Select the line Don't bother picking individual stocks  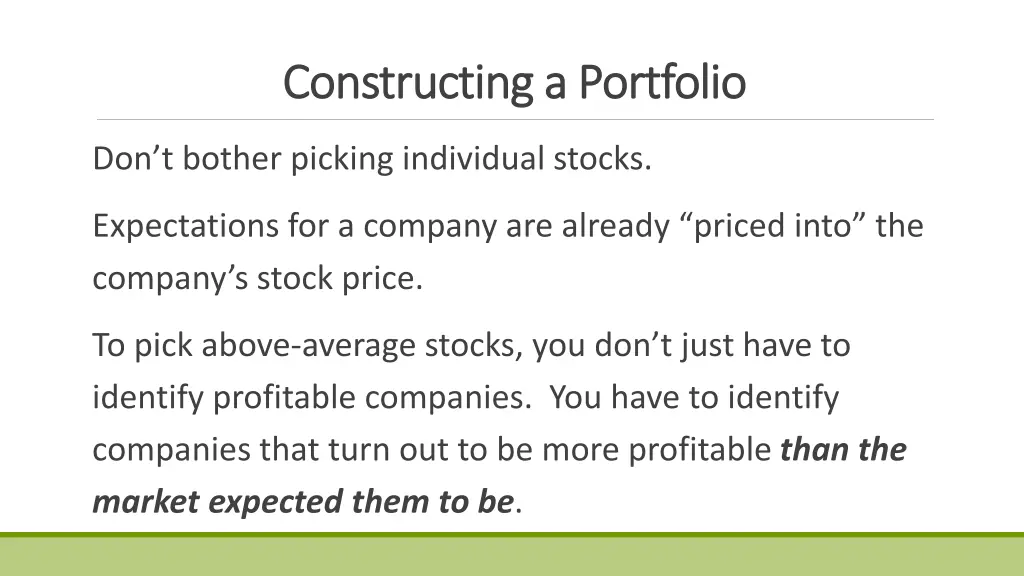pos(372,159)
